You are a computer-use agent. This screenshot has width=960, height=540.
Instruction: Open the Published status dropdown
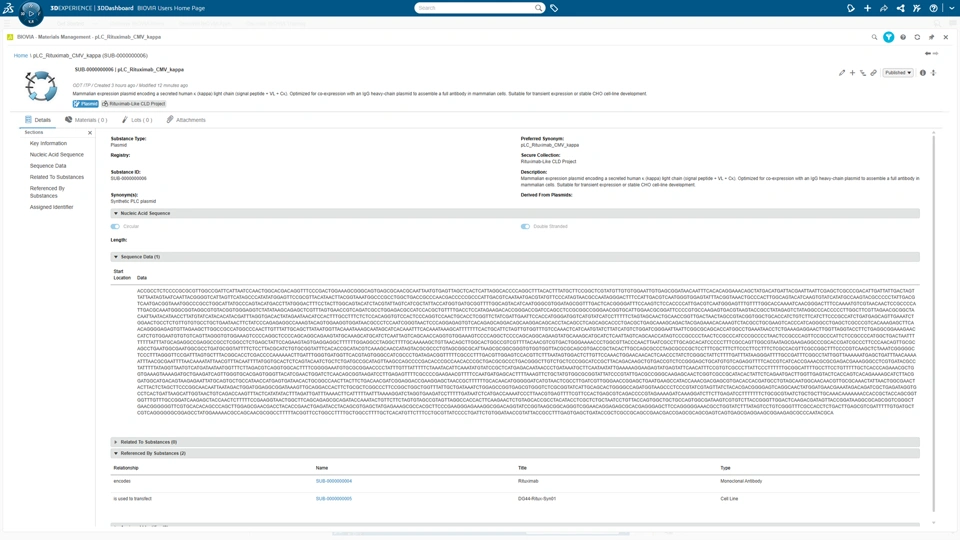click(898, 73)
